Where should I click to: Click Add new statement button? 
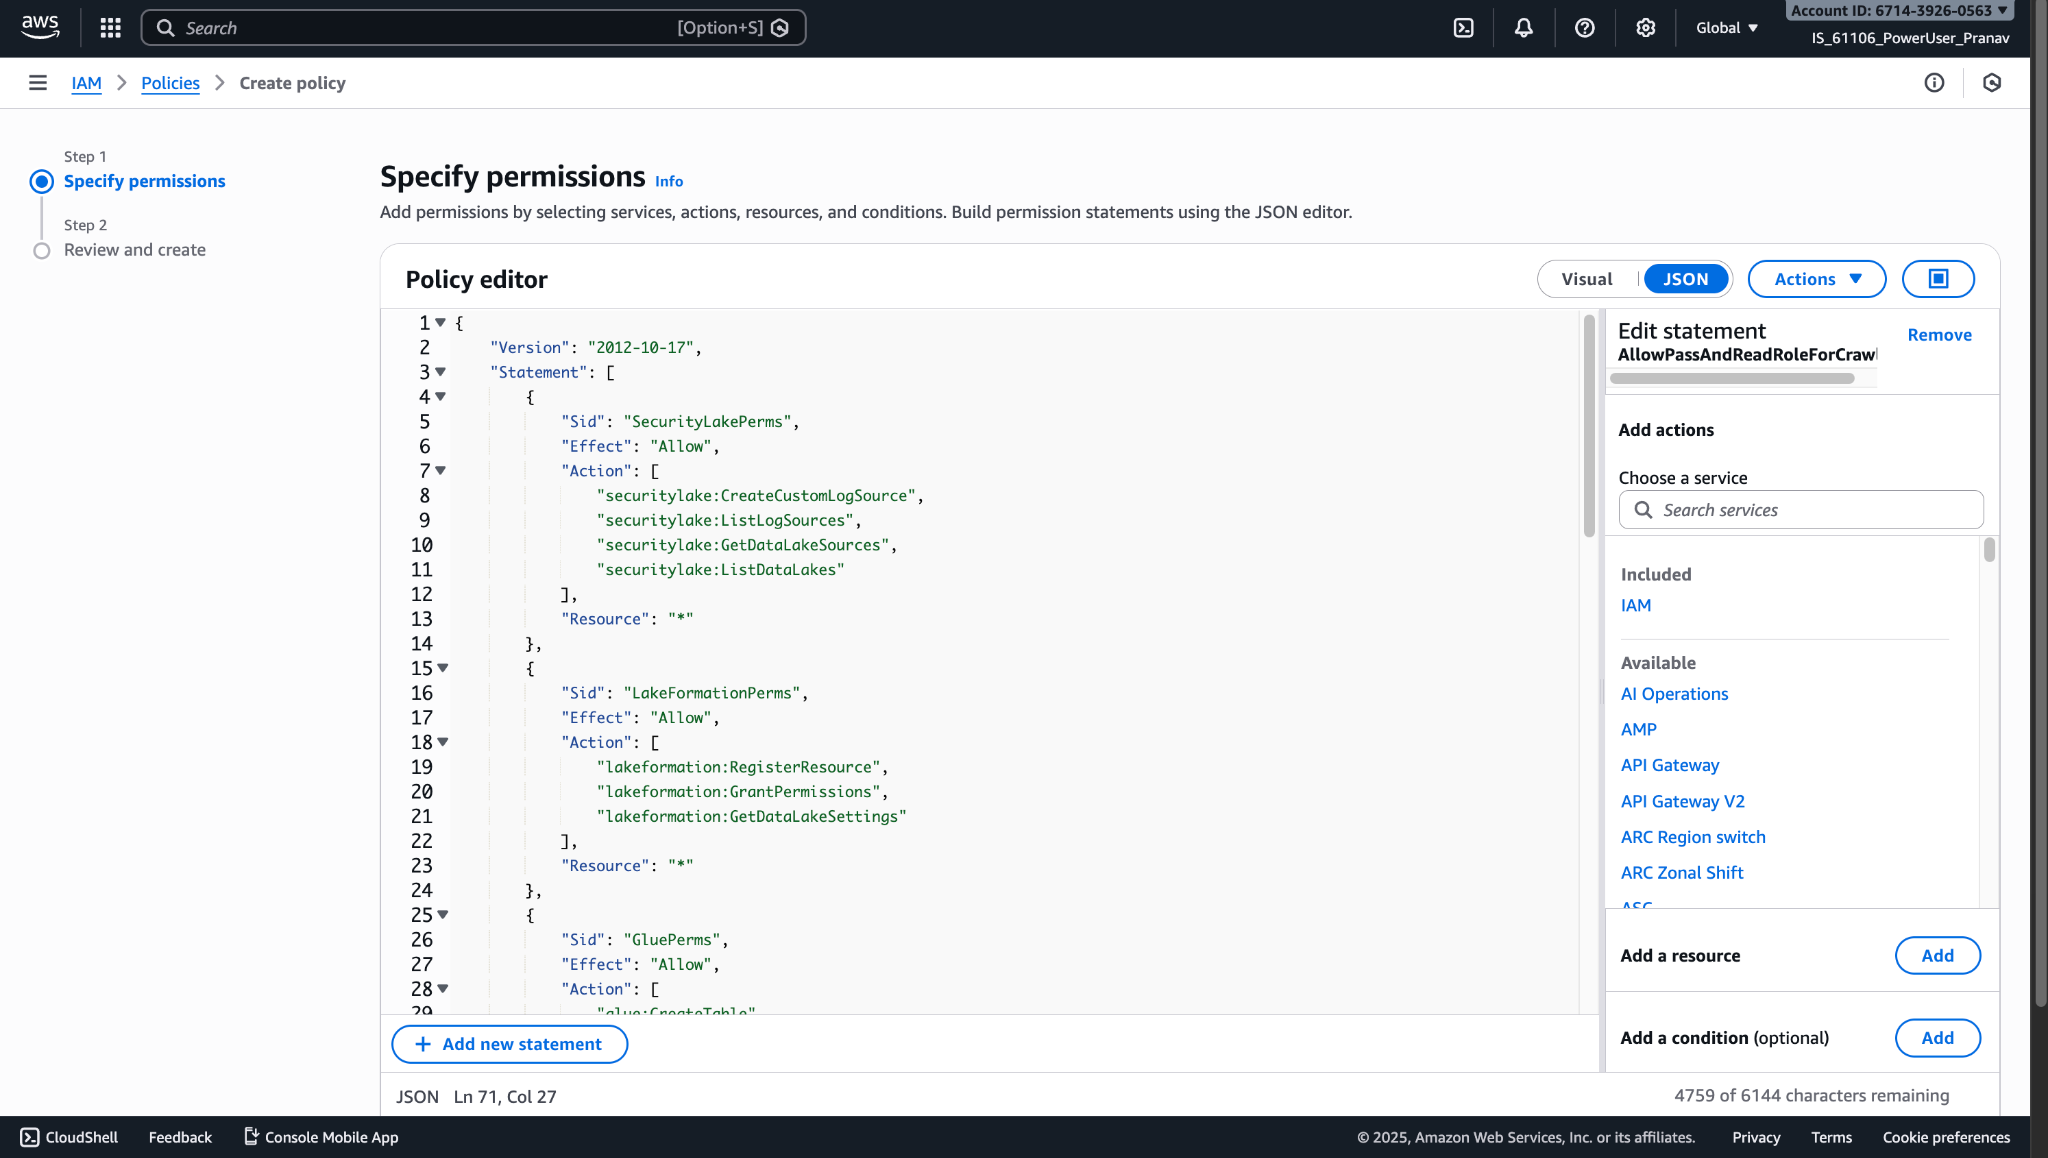510,1044
